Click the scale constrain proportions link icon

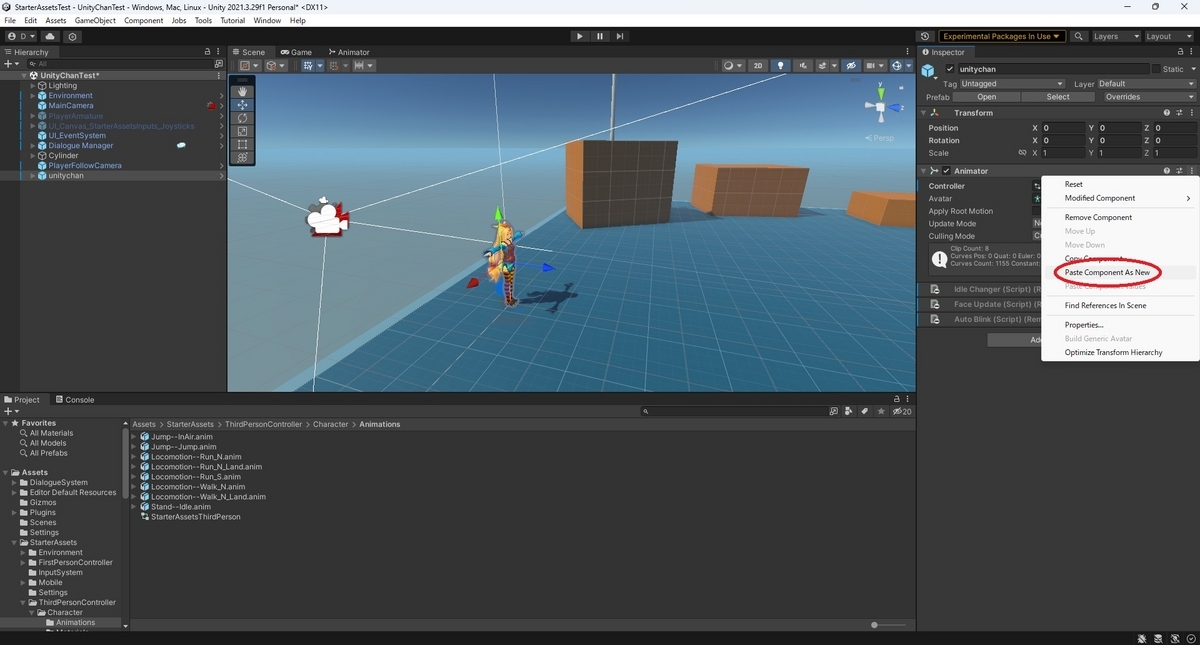tap(1022, 153)
